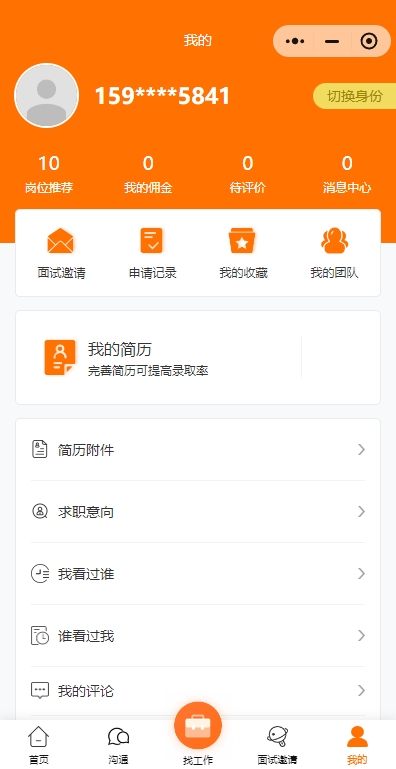The height and width of the screenshot is (769, 396).
Task: Click the 我看过谁 clock icon
Action: (40, 573)
